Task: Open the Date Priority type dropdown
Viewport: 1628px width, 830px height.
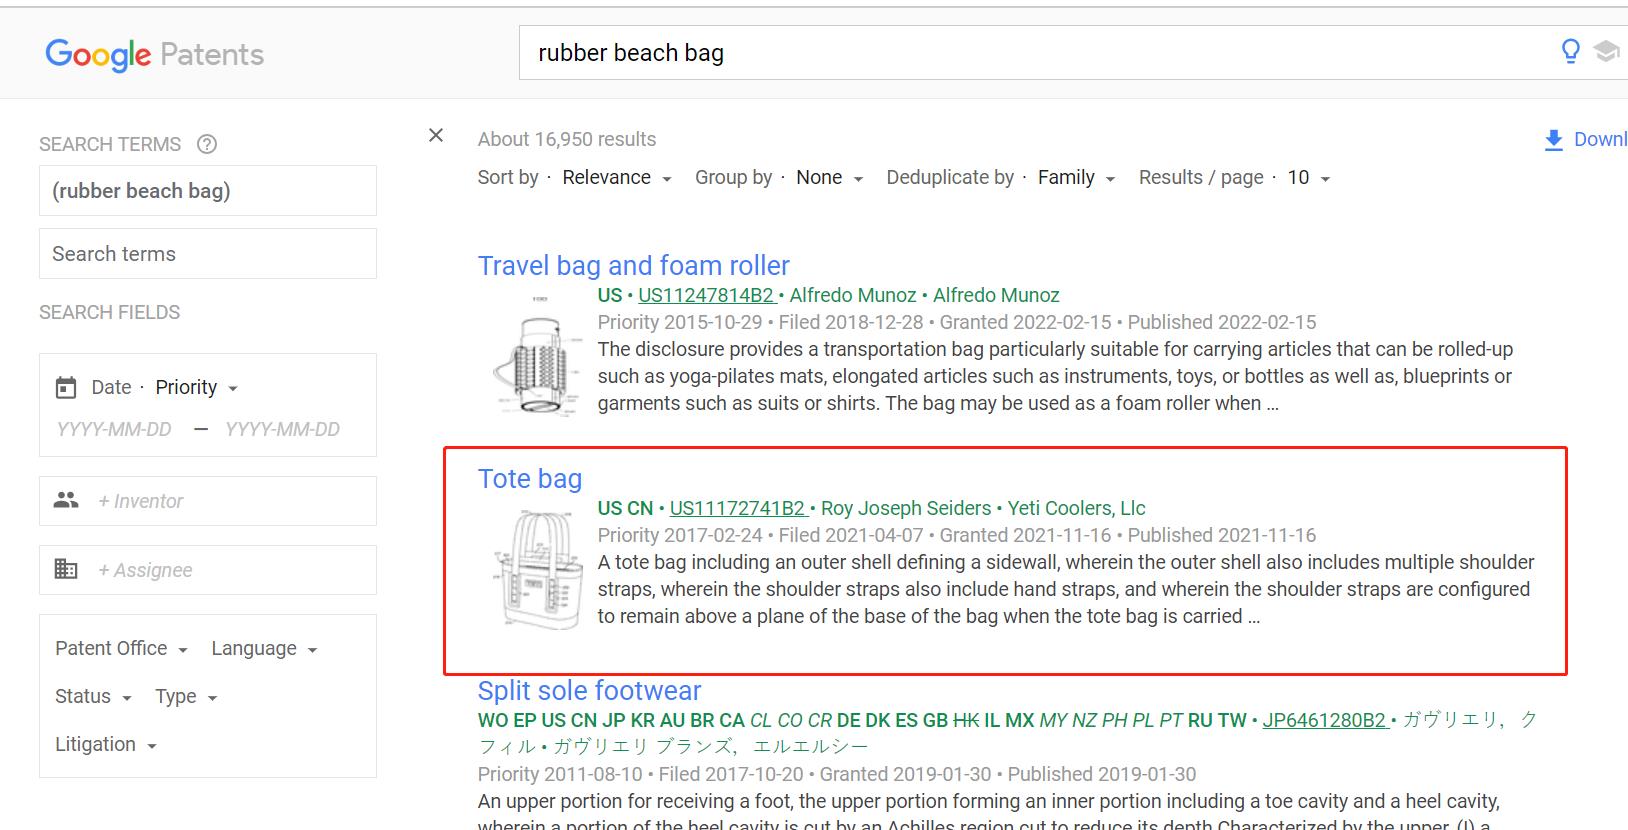Action: click(197, 387)
